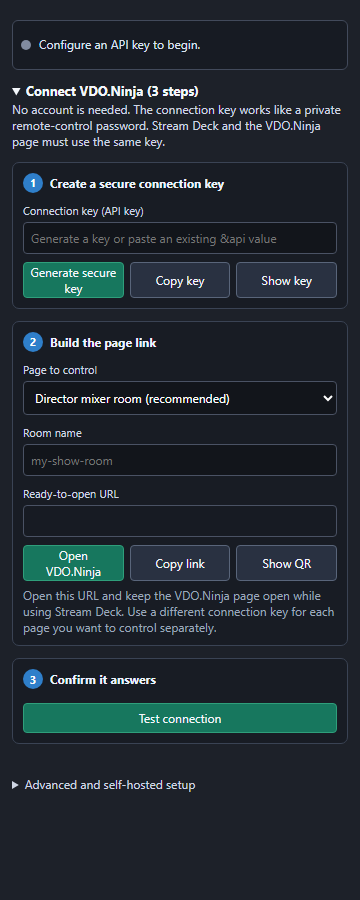Select the Ready-to-open URL field
The width and height of the screenshot is (360, 900).
coord(180,521)
